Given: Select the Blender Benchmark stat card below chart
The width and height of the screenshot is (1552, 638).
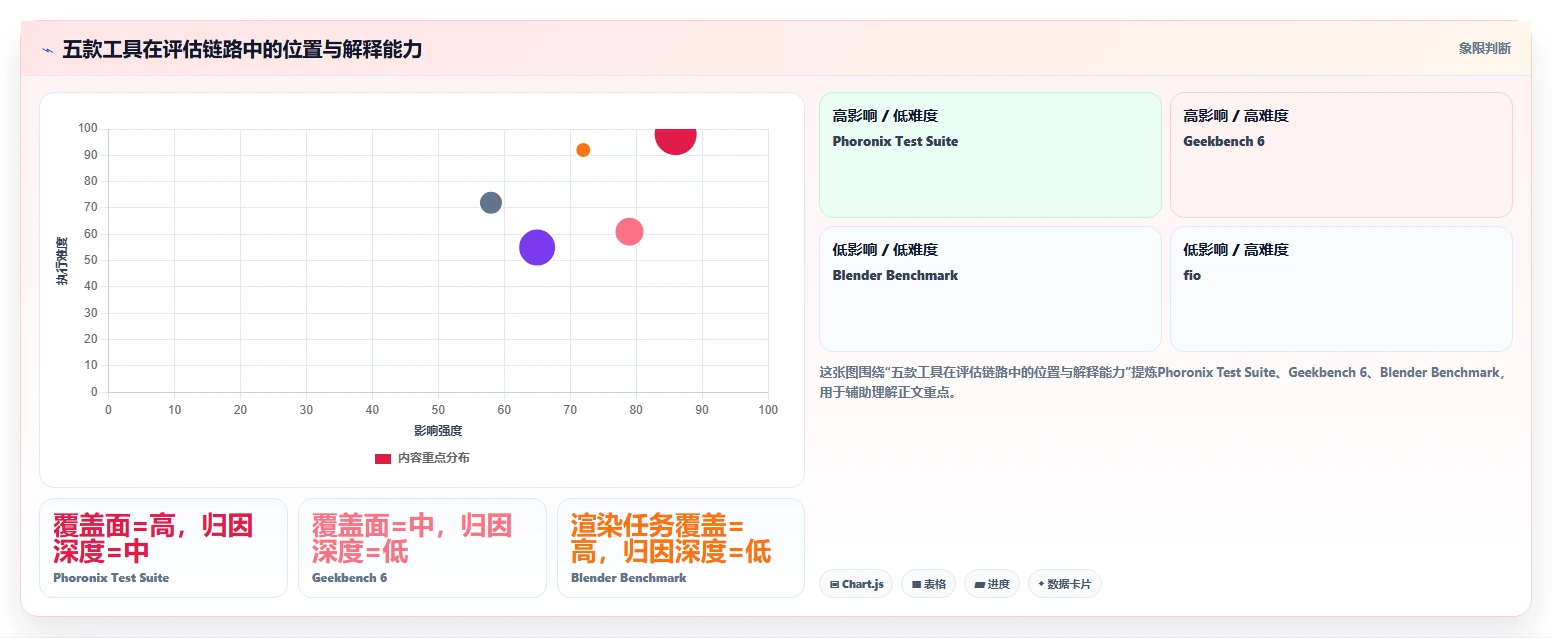Looking at the screenshot, I should [x=681, y=548].
